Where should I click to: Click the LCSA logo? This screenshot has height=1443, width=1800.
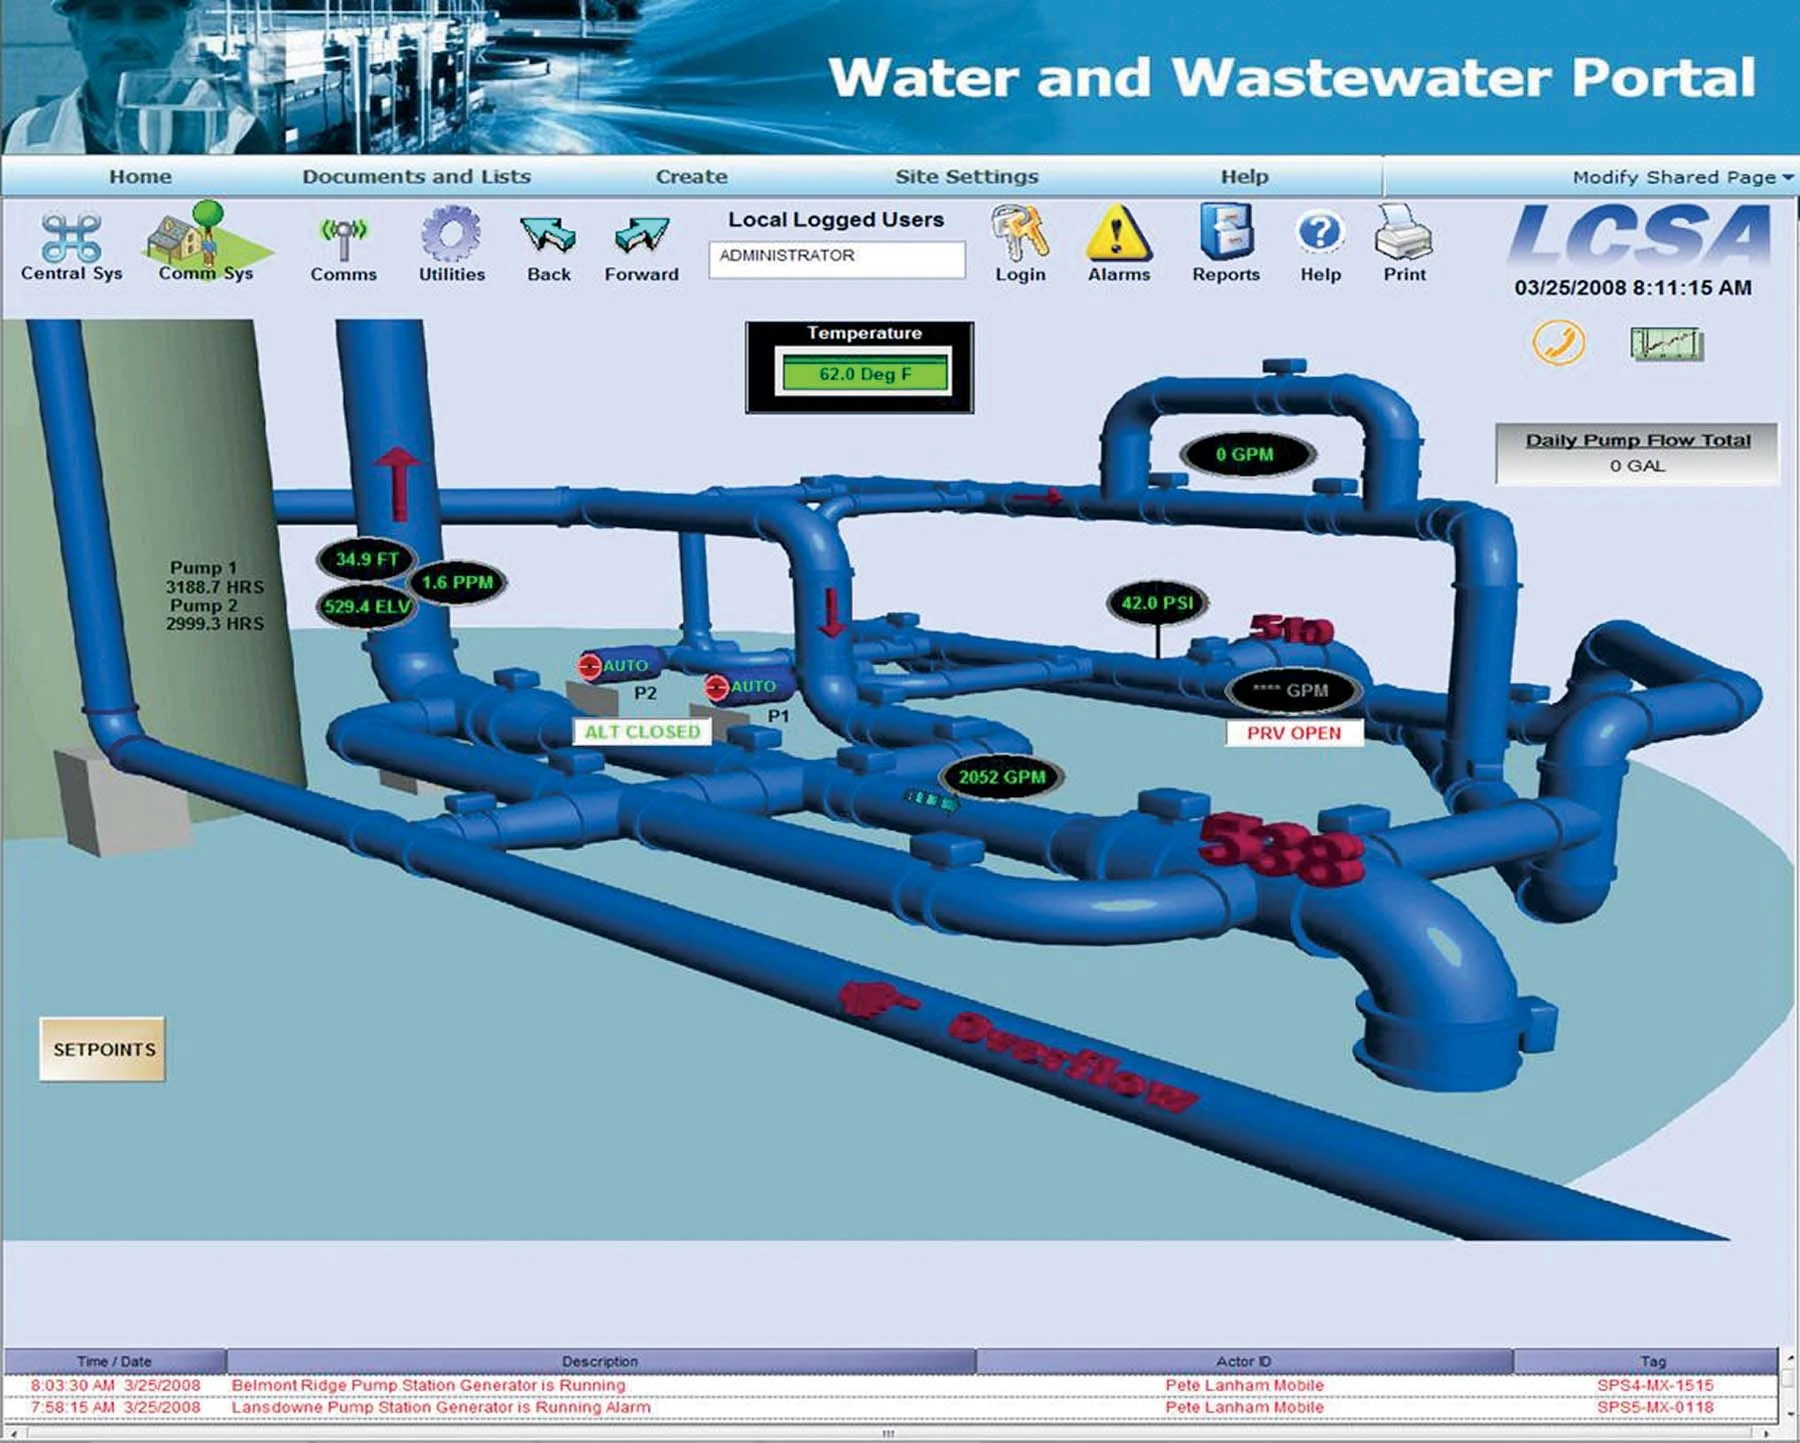[1640, 234]
